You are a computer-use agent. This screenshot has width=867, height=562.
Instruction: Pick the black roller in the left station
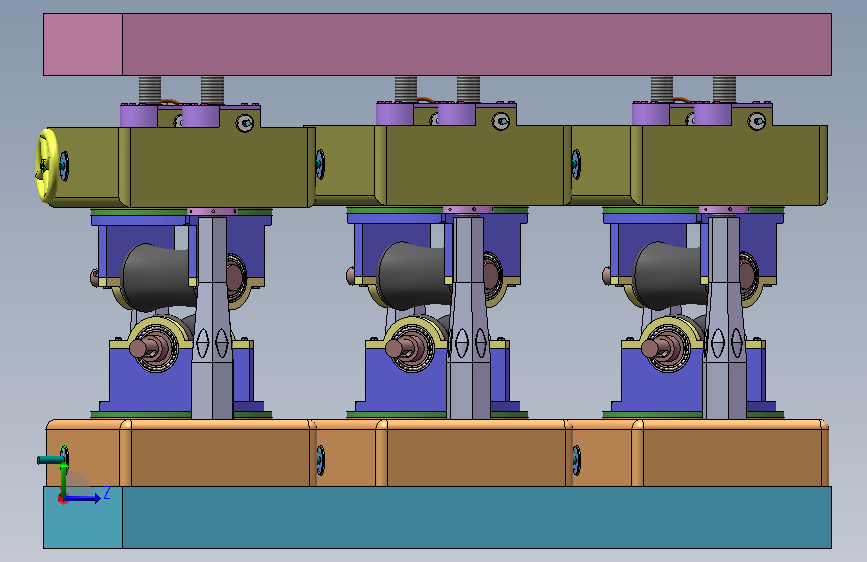point(158,277)
